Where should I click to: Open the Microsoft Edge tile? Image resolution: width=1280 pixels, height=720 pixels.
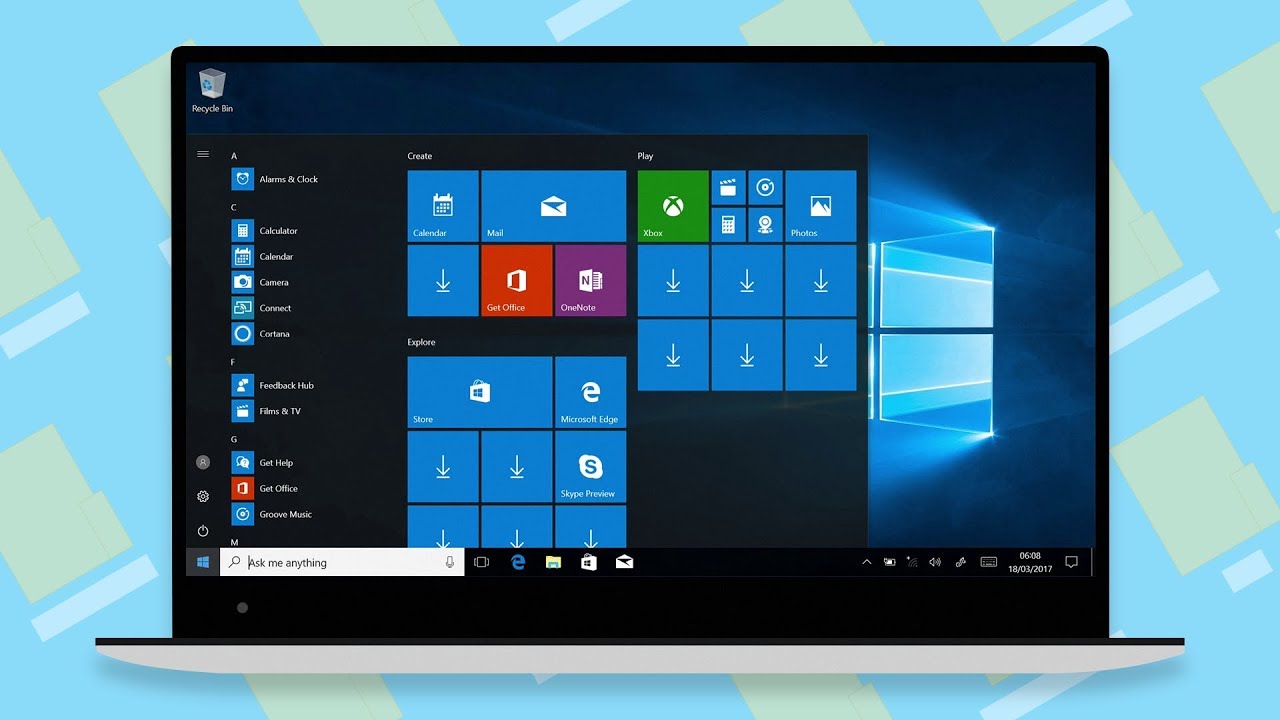coord(591,392)
